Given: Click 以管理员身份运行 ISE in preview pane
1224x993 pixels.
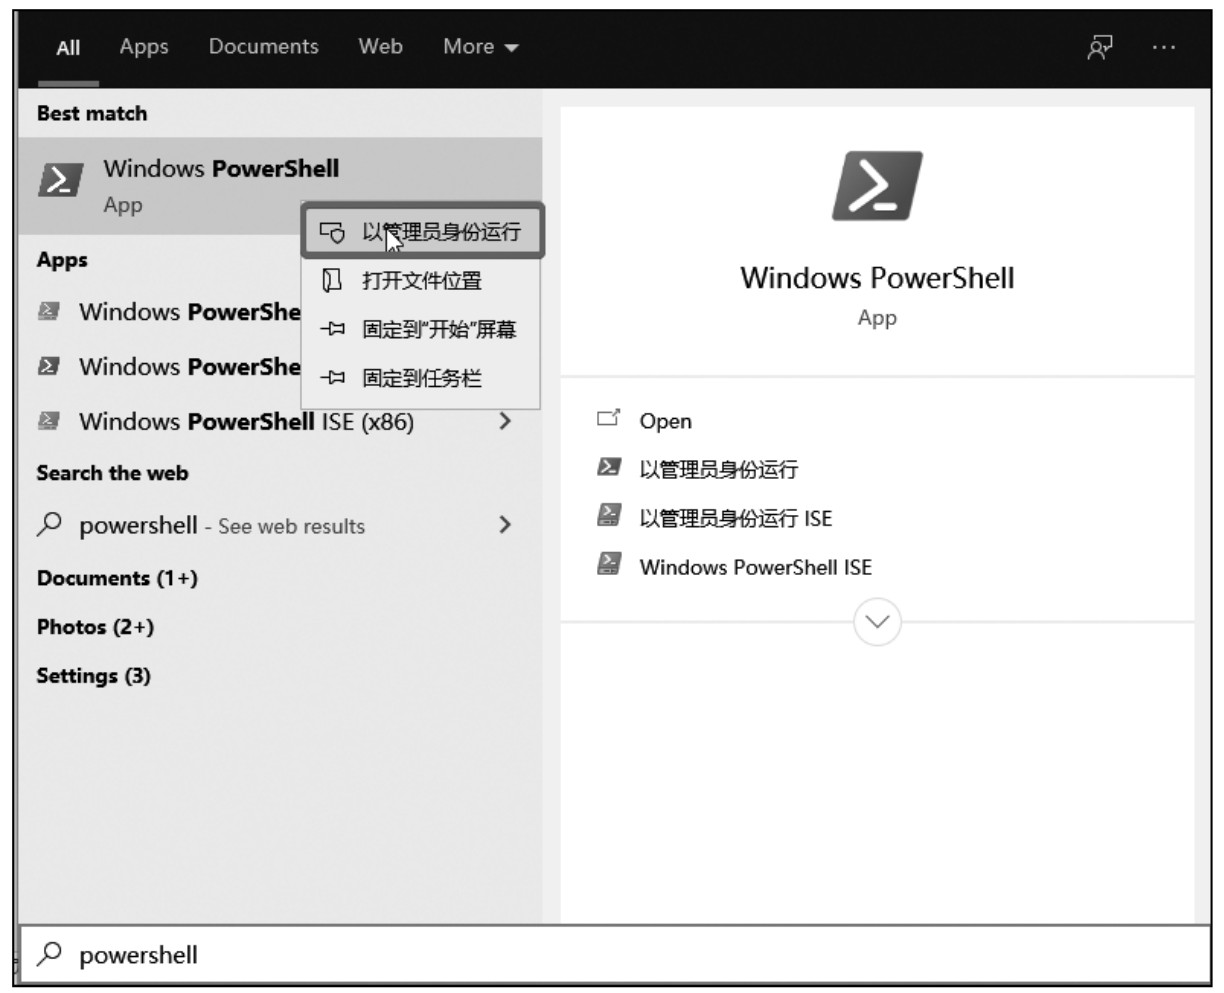Looking at the screenshot, I should pos(736,518).
